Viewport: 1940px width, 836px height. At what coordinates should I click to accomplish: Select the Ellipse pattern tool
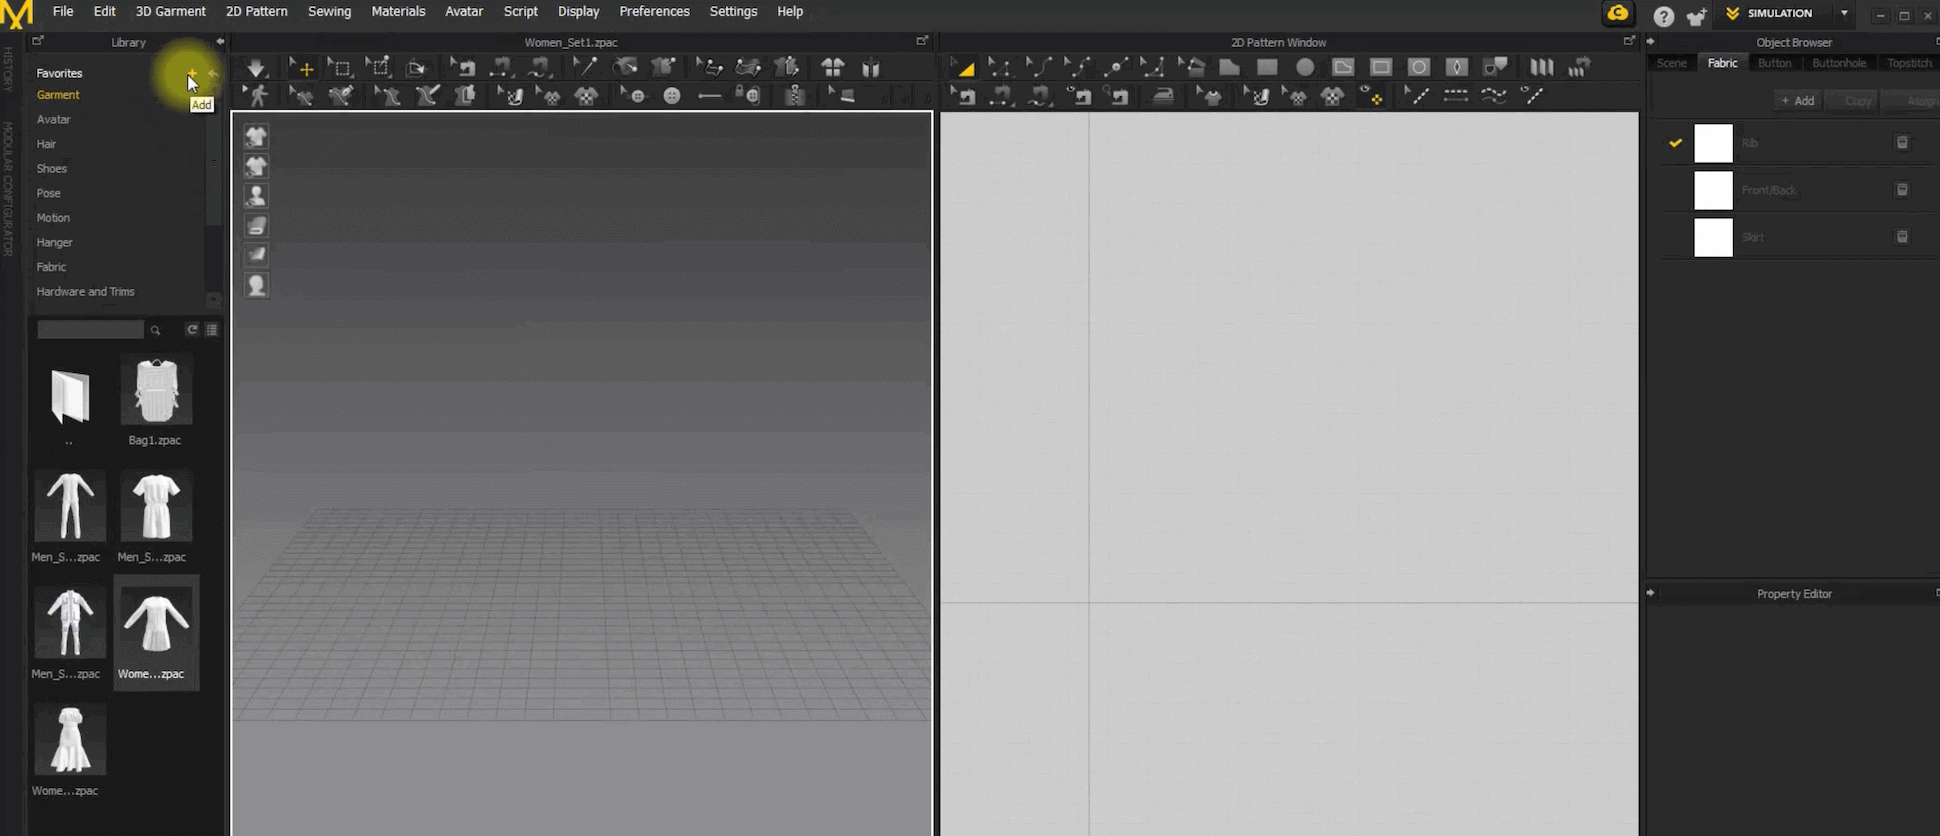tap(1305, 67)
